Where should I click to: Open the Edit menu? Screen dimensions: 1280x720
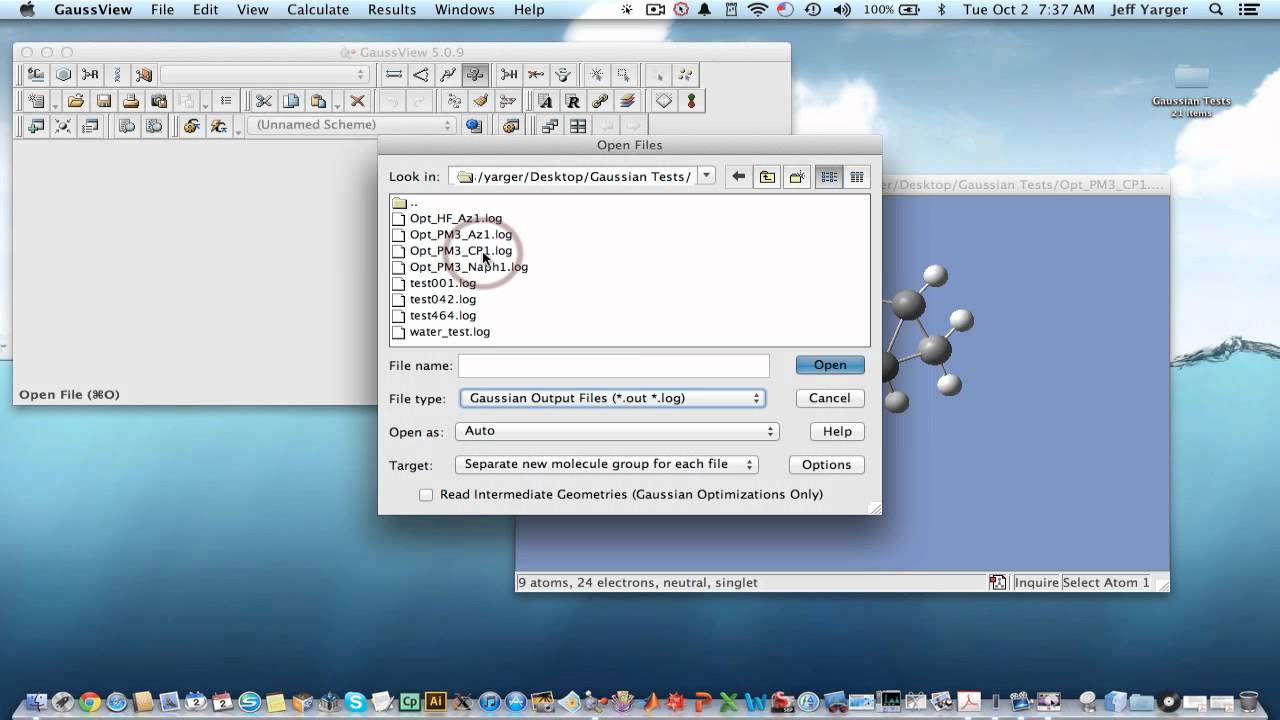tap(206, 10)
